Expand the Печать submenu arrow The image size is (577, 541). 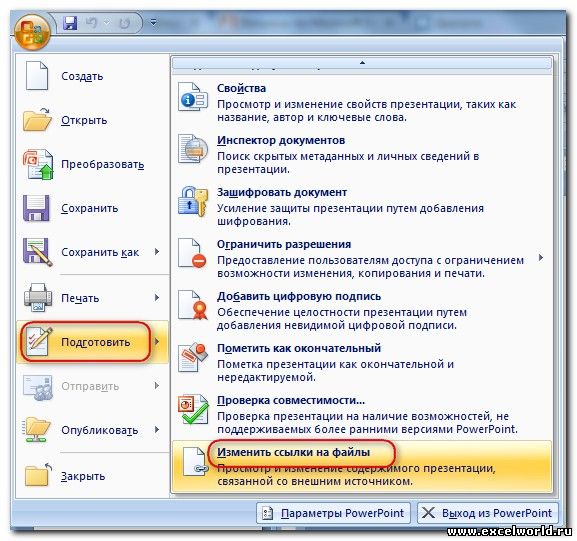tap(157, 297)
